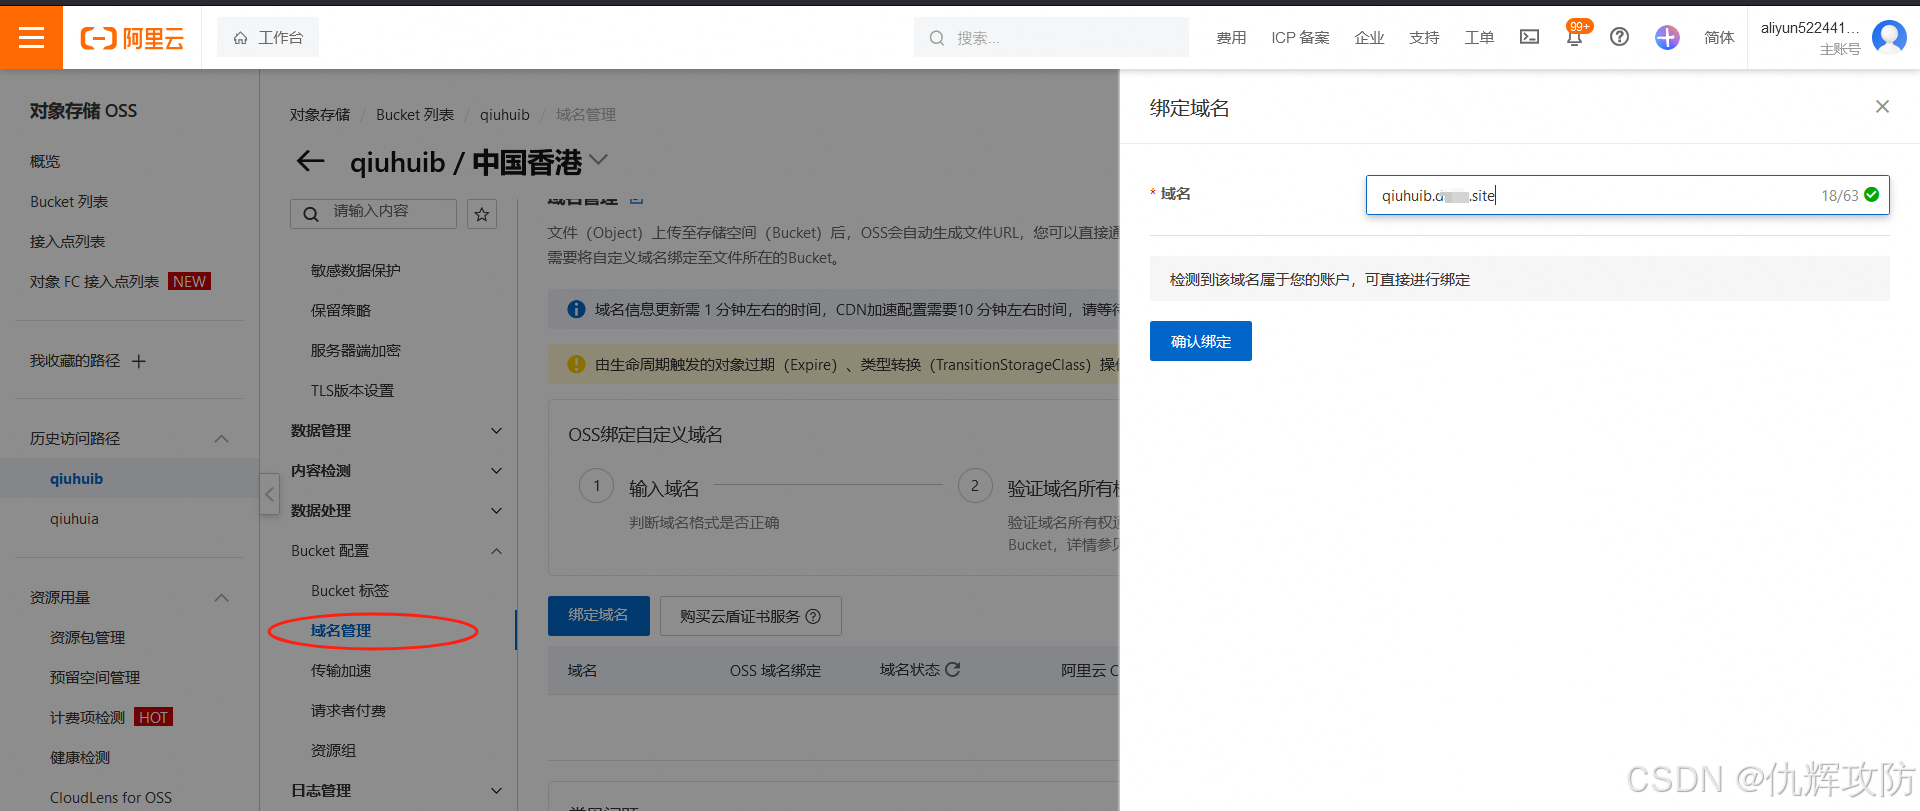
Task: Click the star favorite icon
Action: [x=482, y=214]
